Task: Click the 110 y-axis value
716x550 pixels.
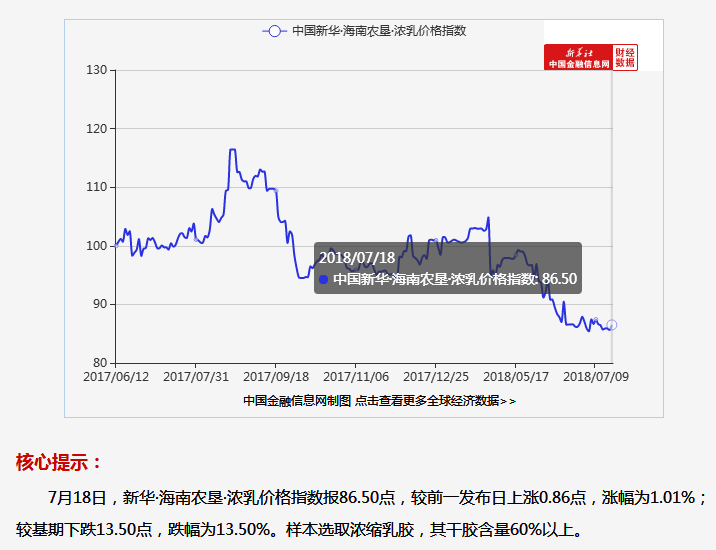Action: point(96,187)
